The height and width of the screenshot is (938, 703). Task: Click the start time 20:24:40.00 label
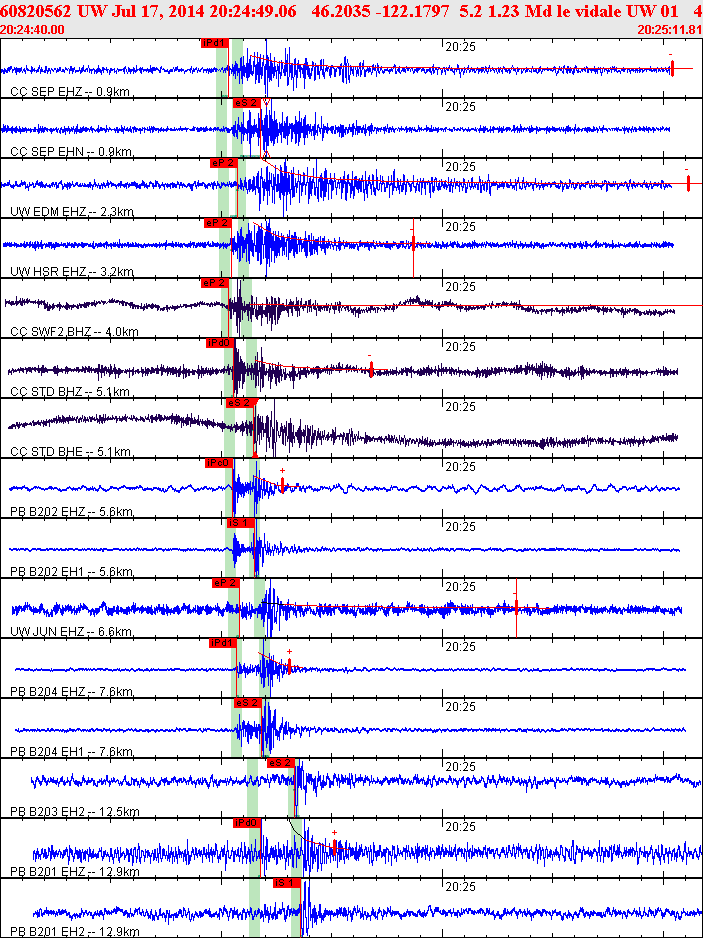32,29
